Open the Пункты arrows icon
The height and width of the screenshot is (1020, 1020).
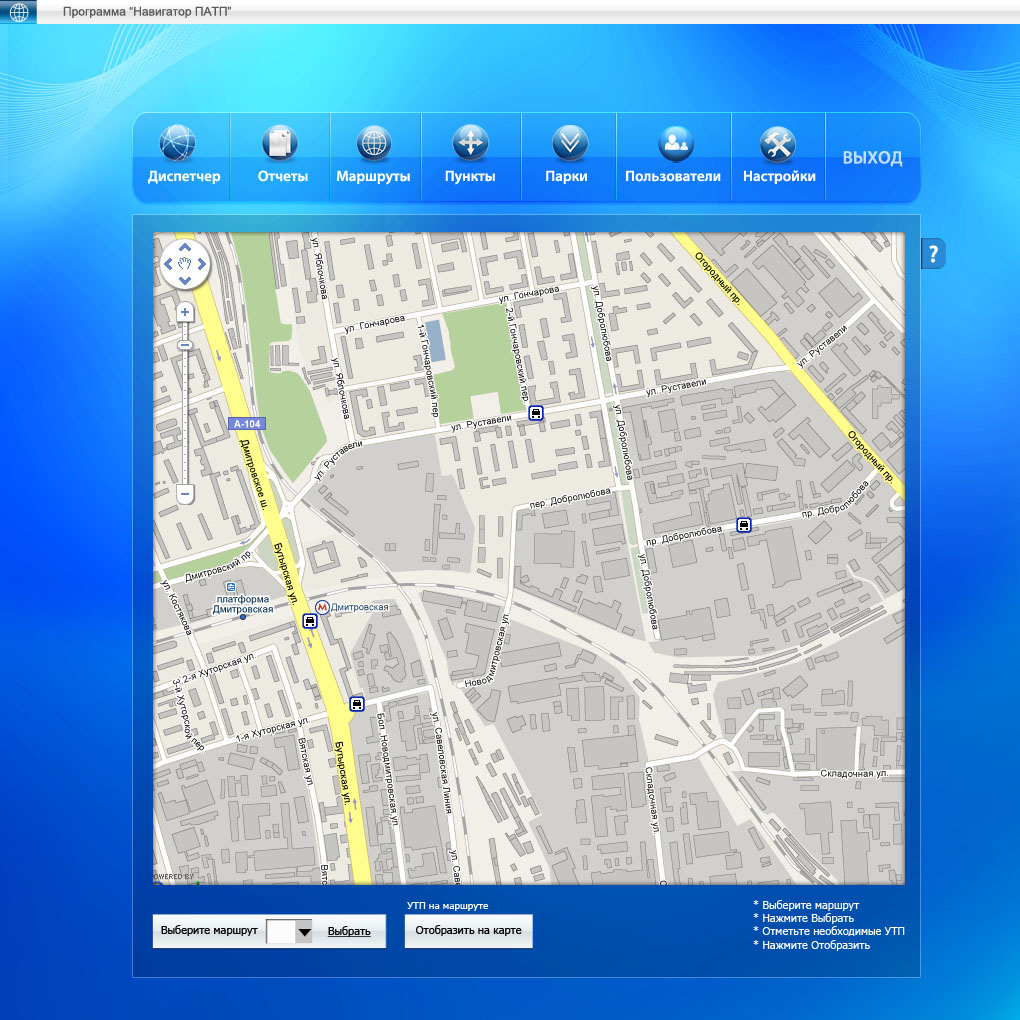[x=470, y=143]
